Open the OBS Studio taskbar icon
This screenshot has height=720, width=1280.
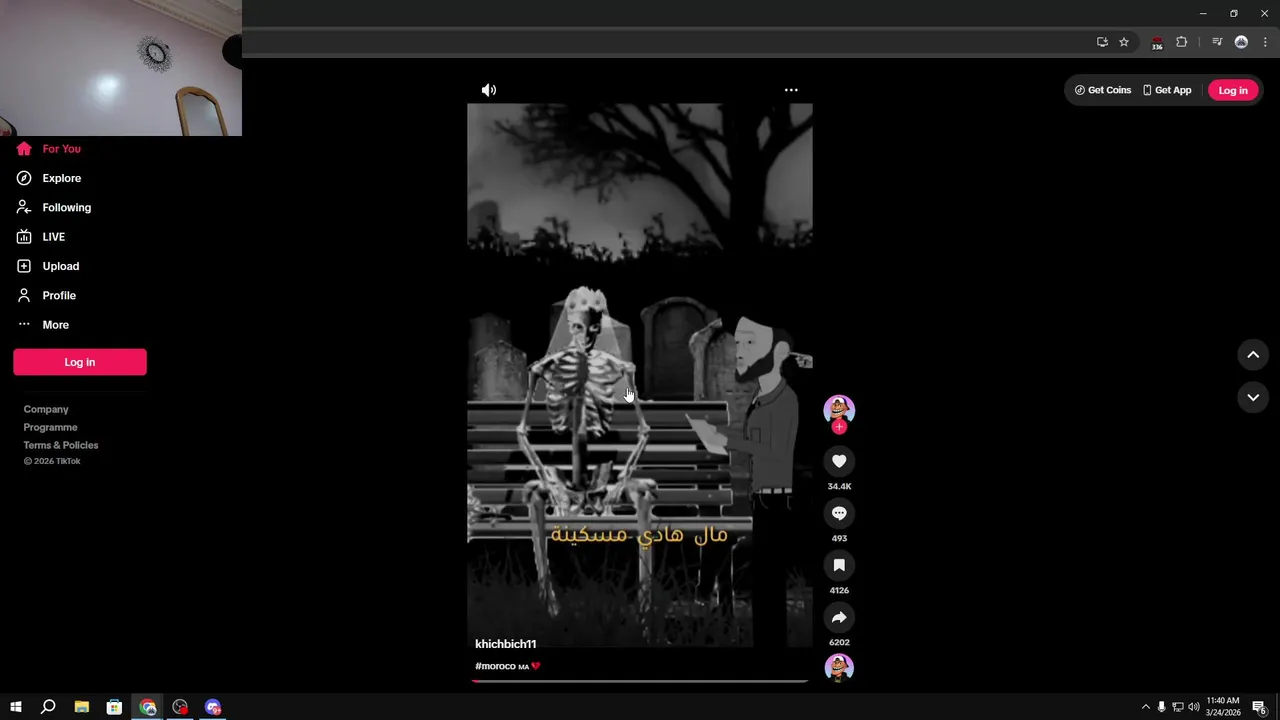[x=180, y=707]
